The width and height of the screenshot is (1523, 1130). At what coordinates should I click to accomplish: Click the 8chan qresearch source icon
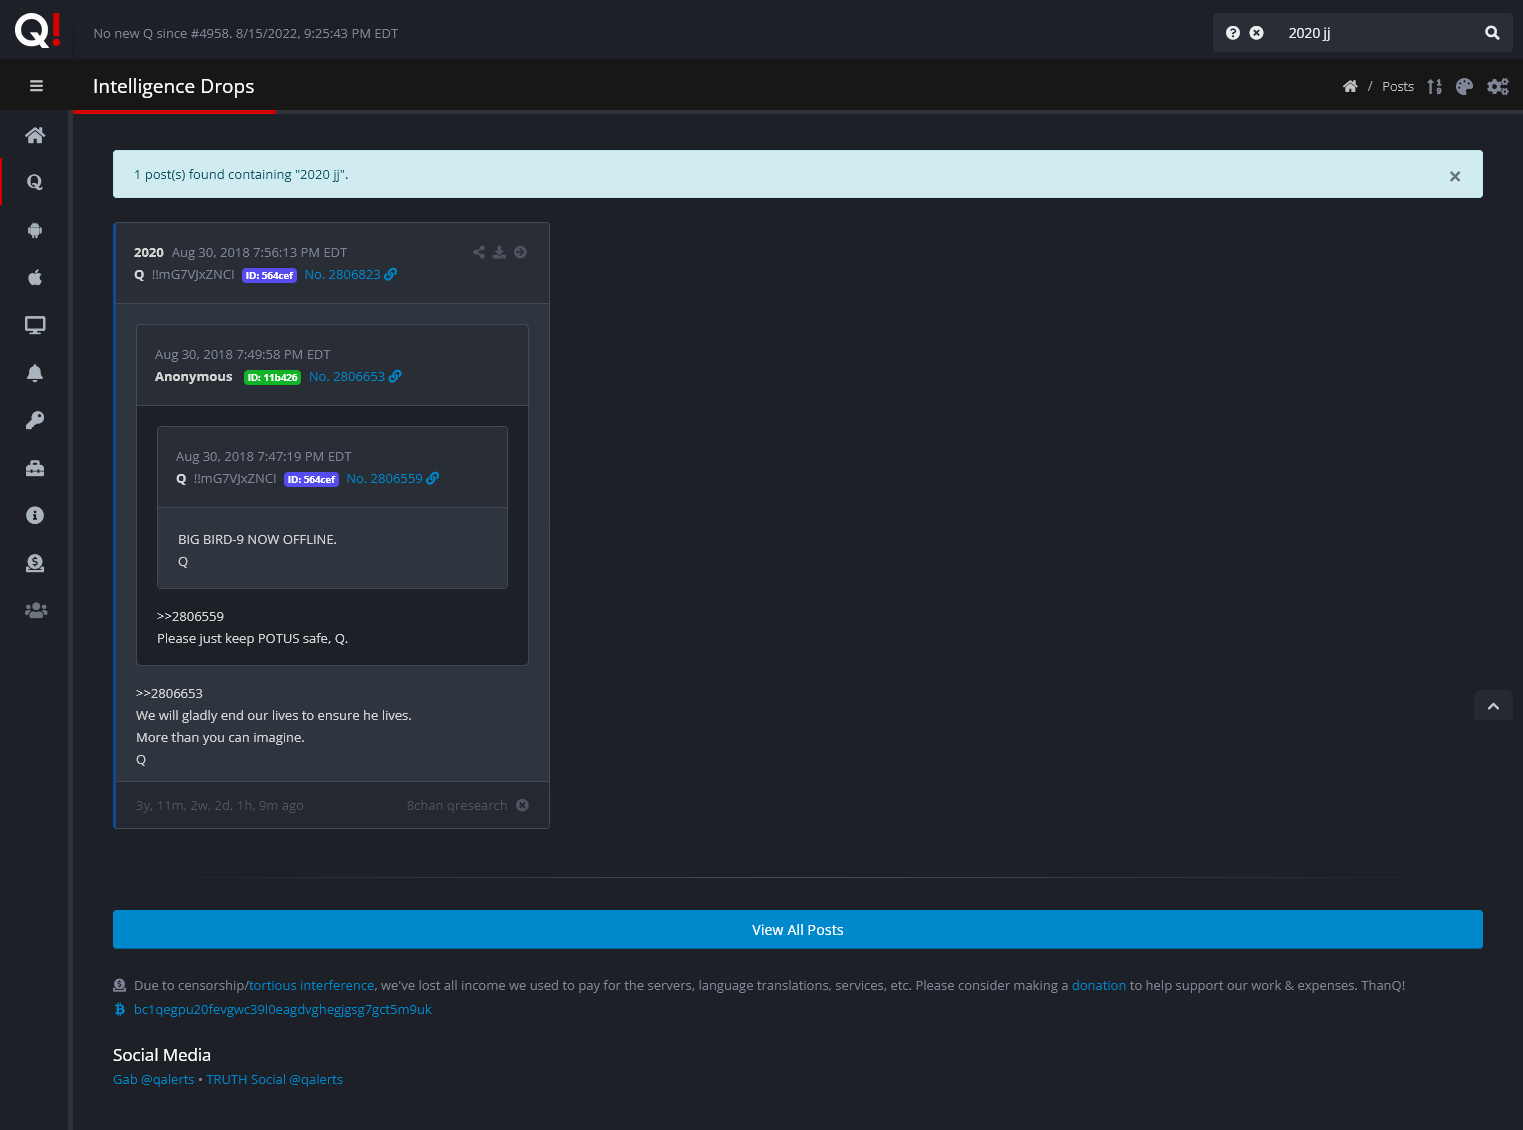[x=522, y=805]
